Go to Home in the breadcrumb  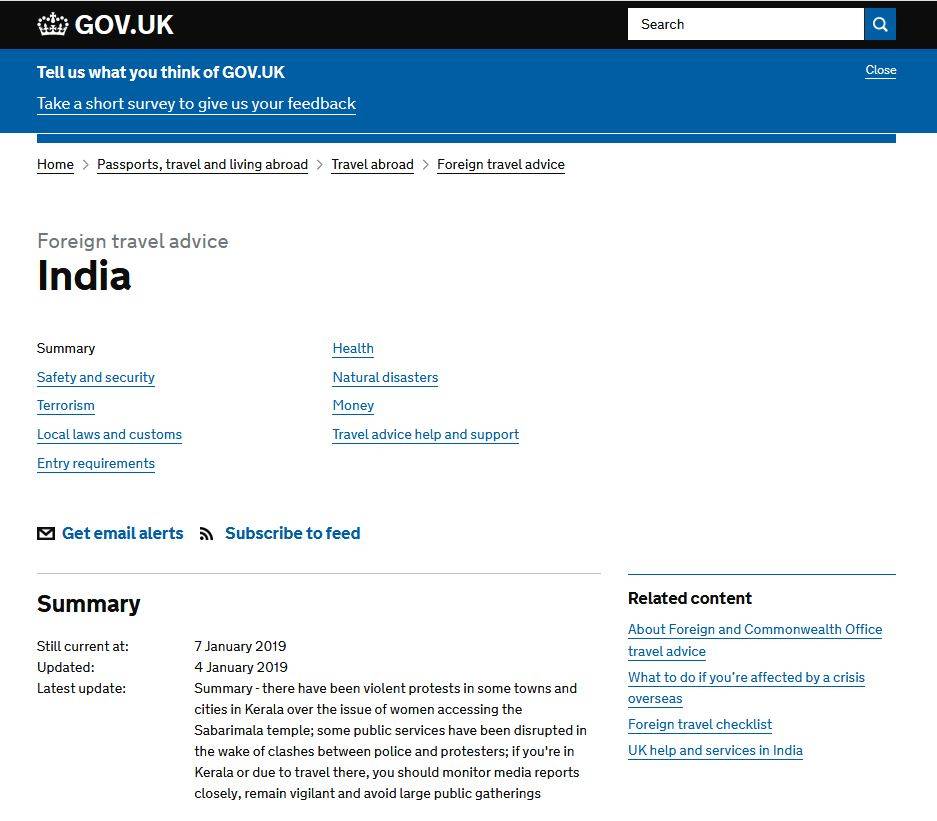point(55,165)
